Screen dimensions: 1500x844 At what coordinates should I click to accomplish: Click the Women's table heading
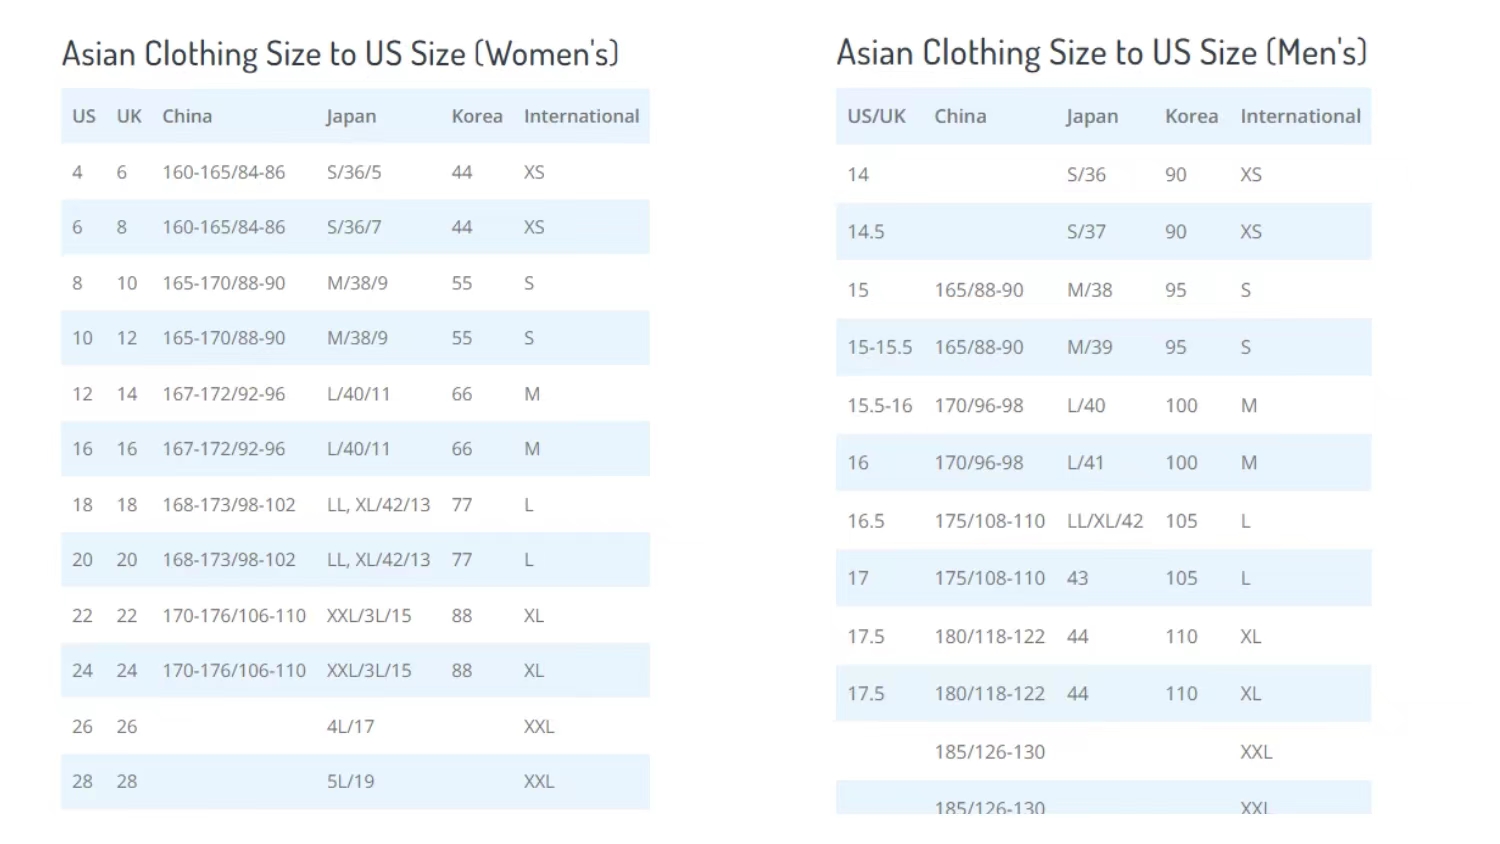340,53
